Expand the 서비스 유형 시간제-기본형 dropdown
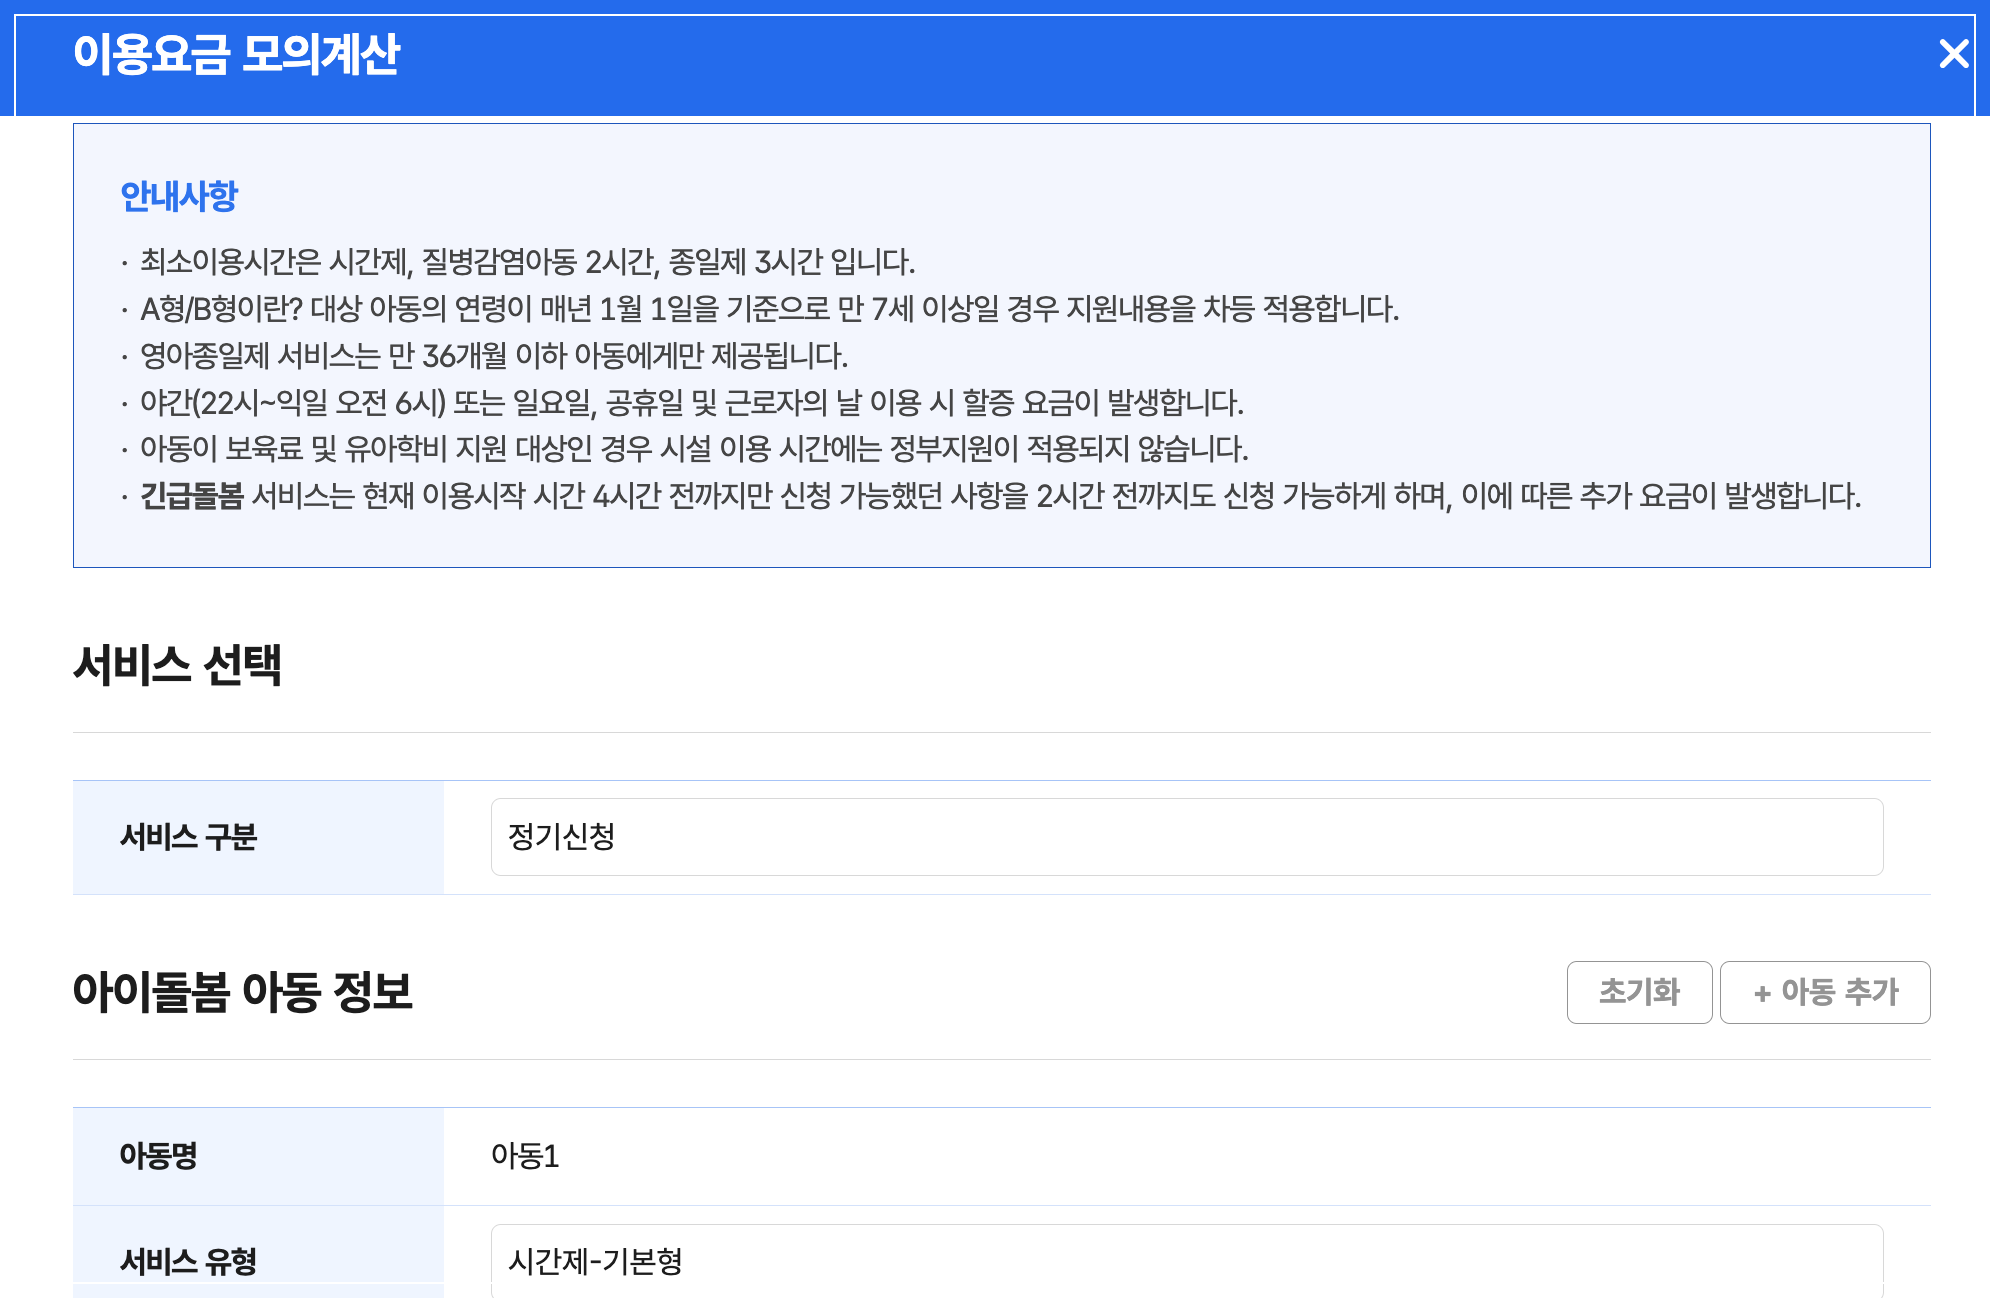Image resolution: width=1990 pixels, height=1298 pixels. point(1186,1261)
